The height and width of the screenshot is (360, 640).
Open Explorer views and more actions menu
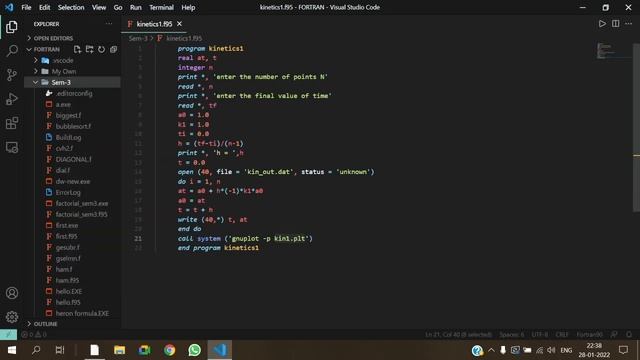109,24
